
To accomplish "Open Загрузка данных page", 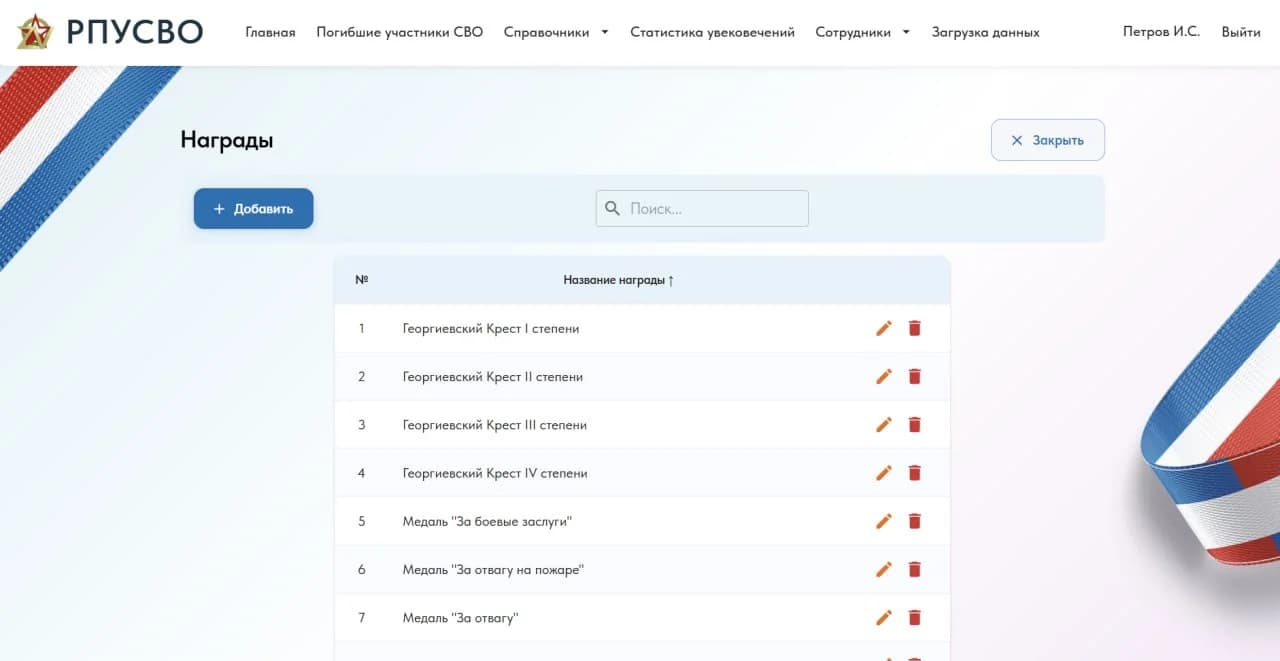I will pyautogui.click(x=985, y=32).
